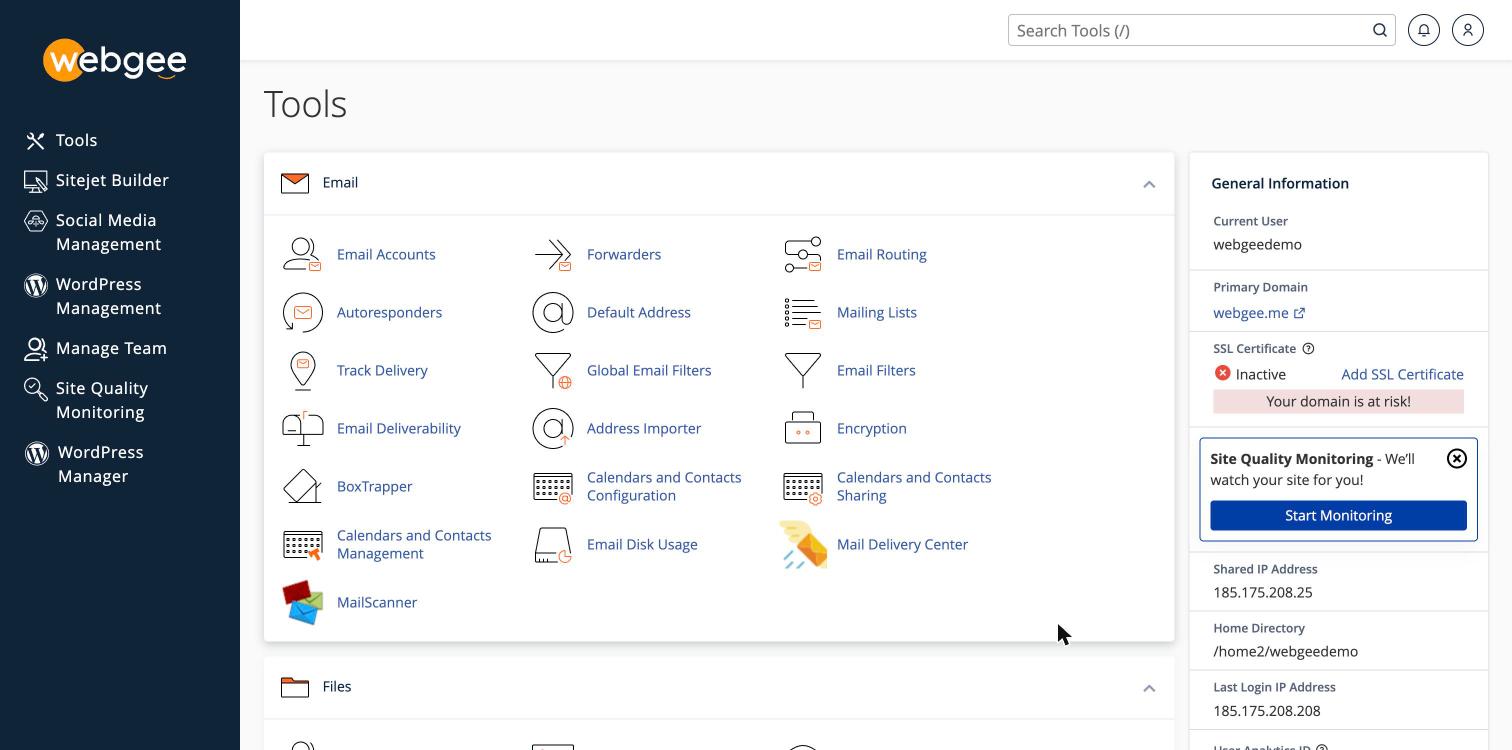Click the Global Email Filters funnel icon

(x=553, y=370)
